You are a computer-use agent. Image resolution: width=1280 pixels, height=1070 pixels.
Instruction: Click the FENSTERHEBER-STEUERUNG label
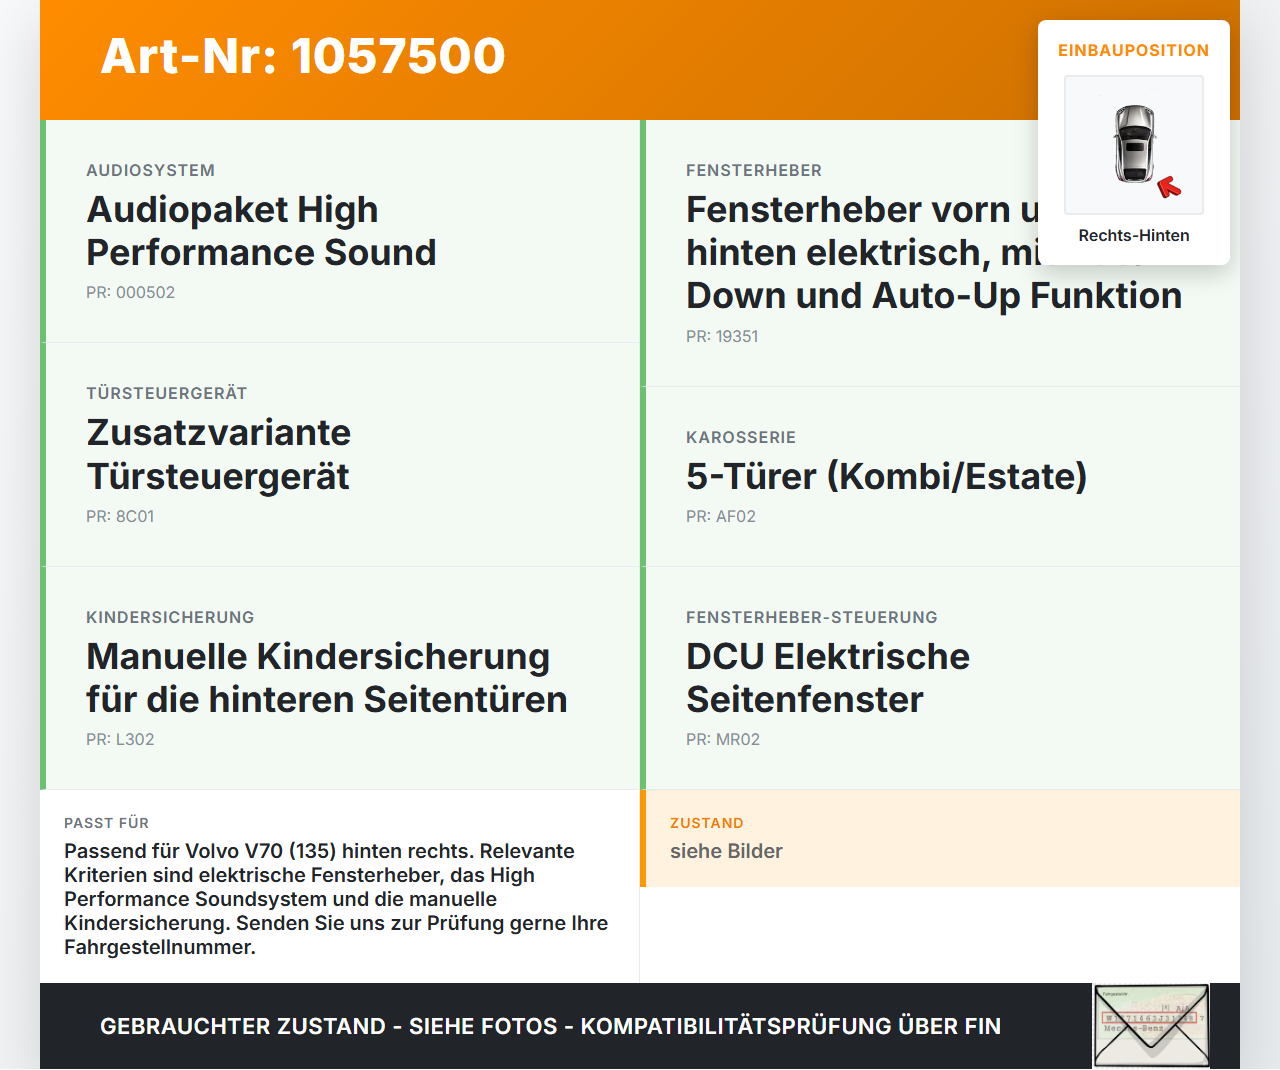(812, 617)
